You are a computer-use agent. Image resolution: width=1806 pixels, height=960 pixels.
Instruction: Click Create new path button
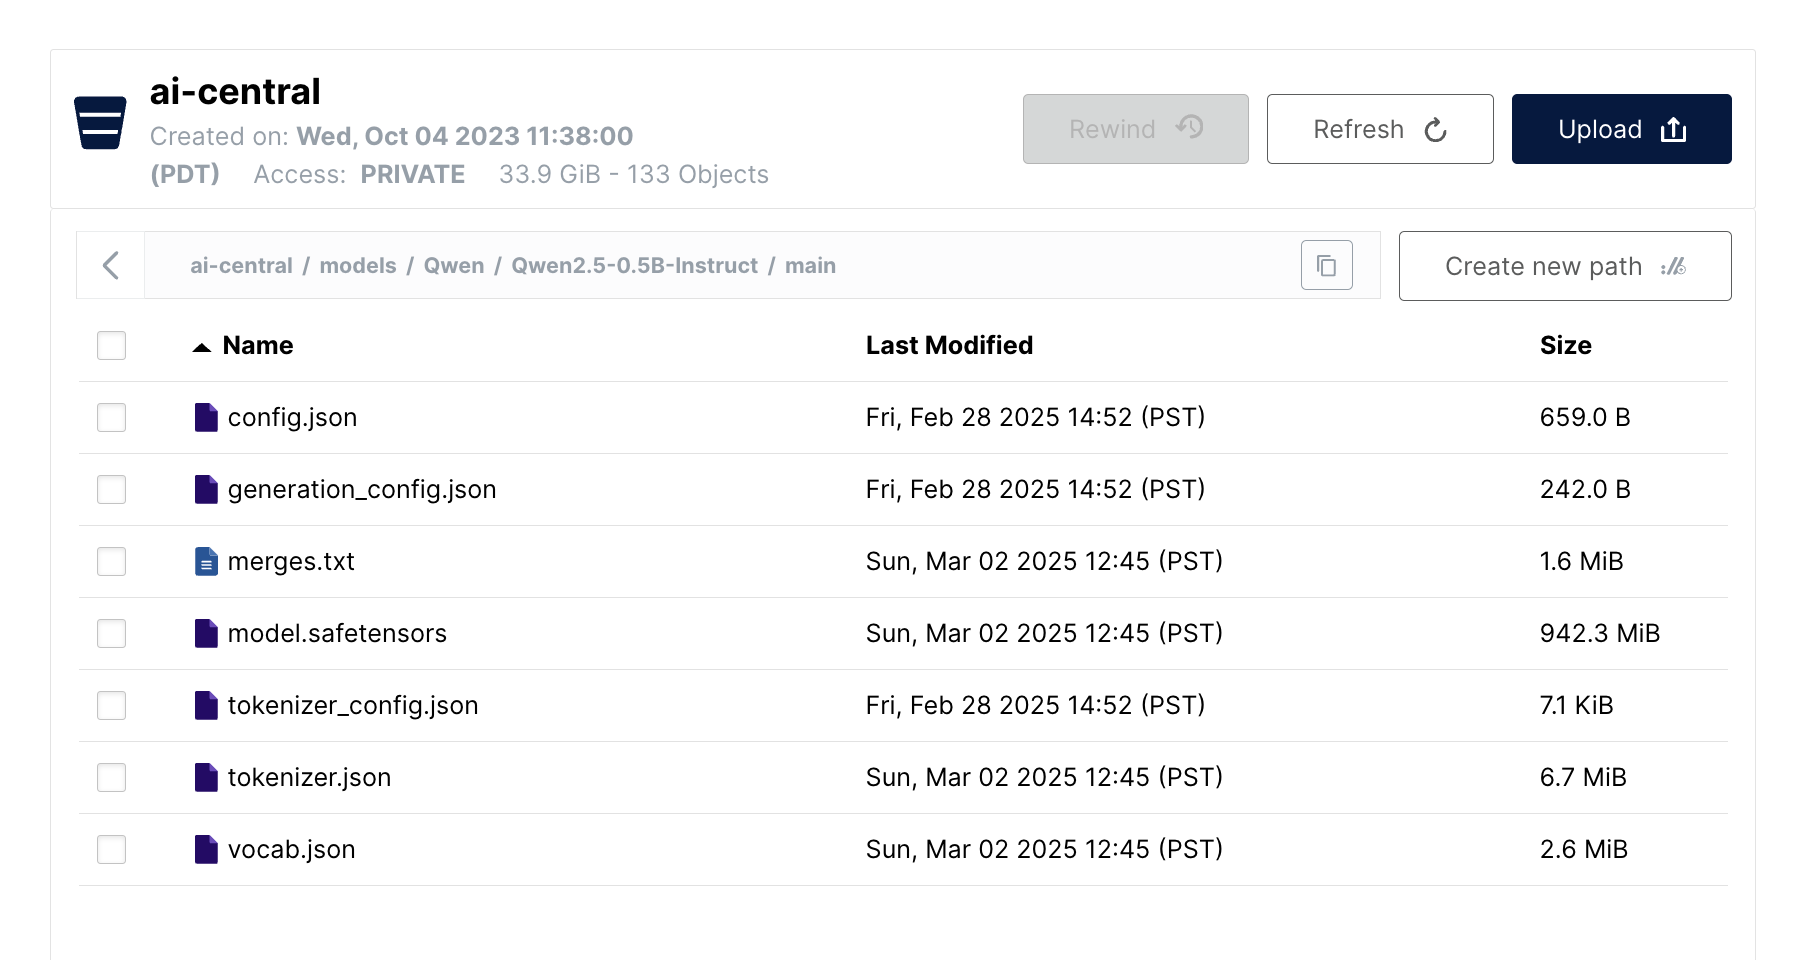point(1564,266)
